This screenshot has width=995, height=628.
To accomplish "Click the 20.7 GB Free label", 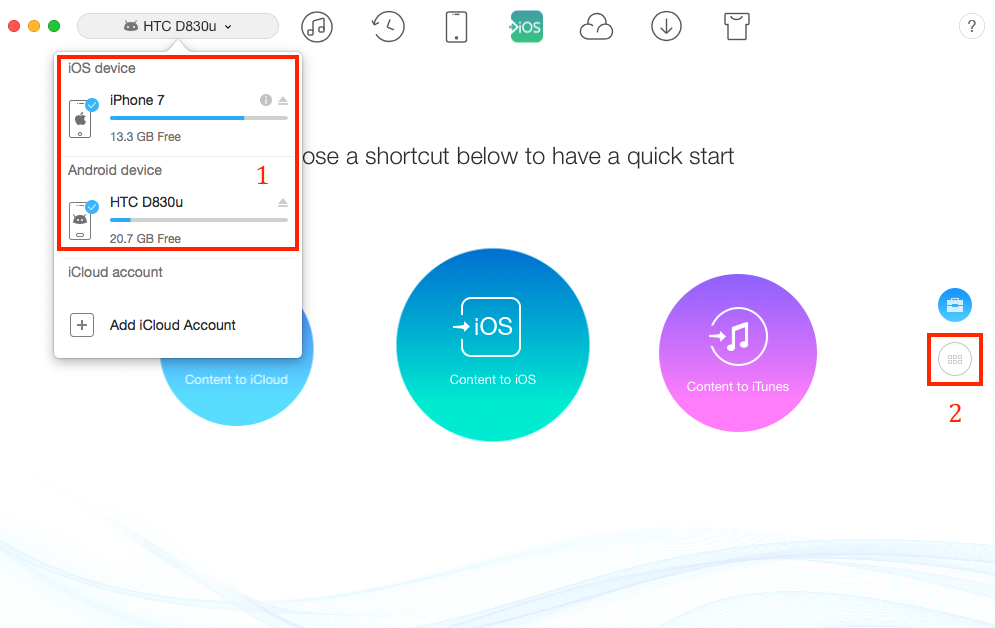I will click(145, 239).
